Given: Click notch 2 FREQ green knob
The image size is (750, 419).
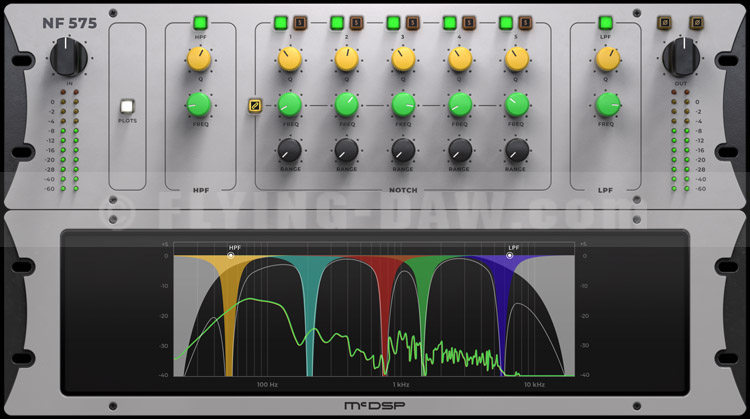Looking at the screenshot, I should pos(346,105).
